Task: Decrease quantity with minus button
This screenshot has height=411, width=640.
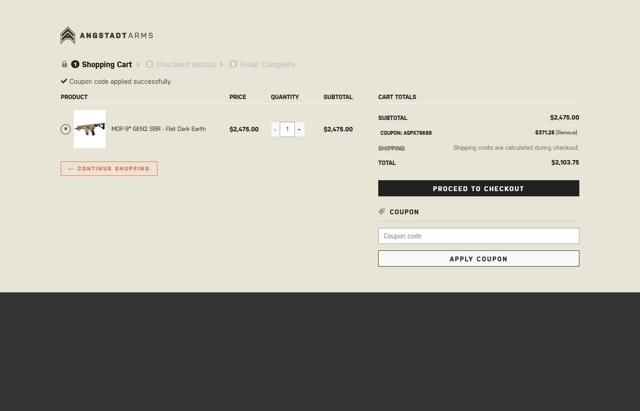Action: coord(275,129)
